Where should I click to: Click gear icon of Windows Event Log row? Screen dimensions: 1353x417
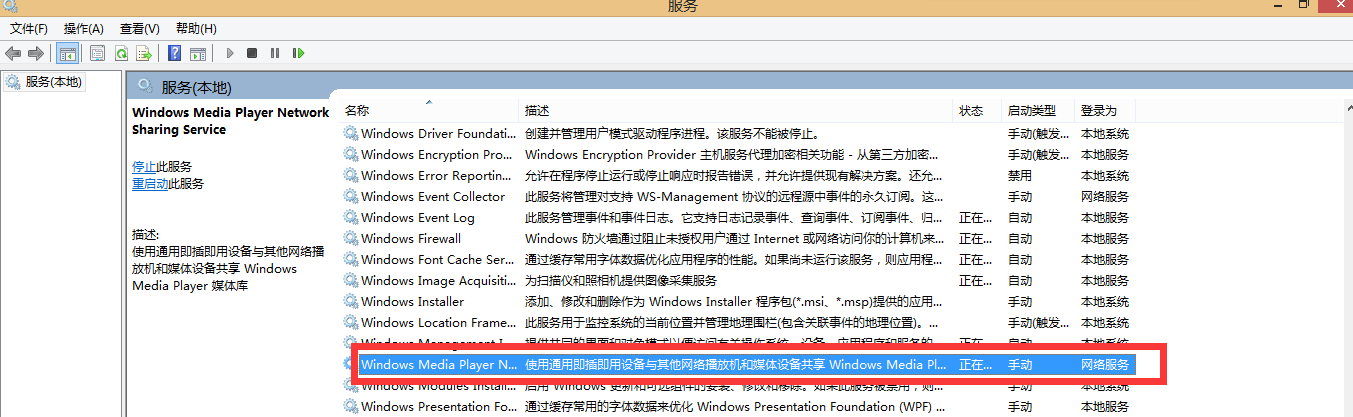click(350, 217)
